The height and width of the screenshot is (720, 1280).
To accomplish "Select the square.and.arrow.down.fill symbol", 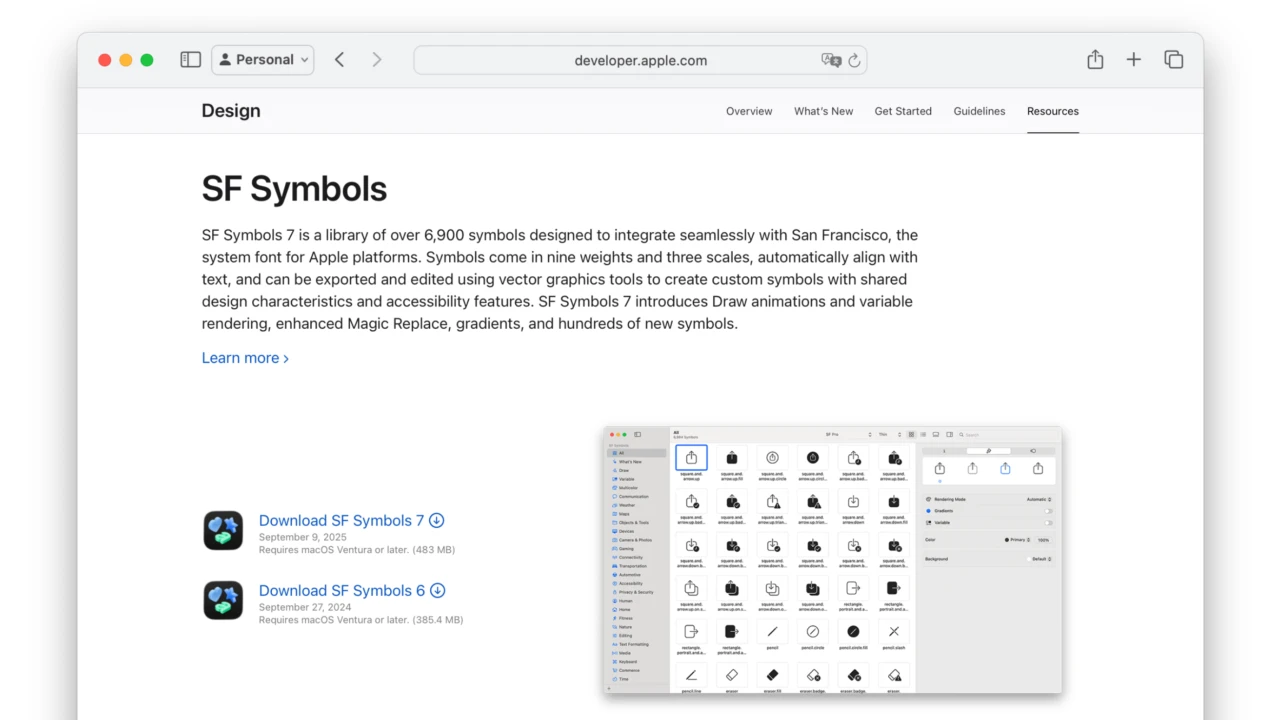I will coord(893,501).
